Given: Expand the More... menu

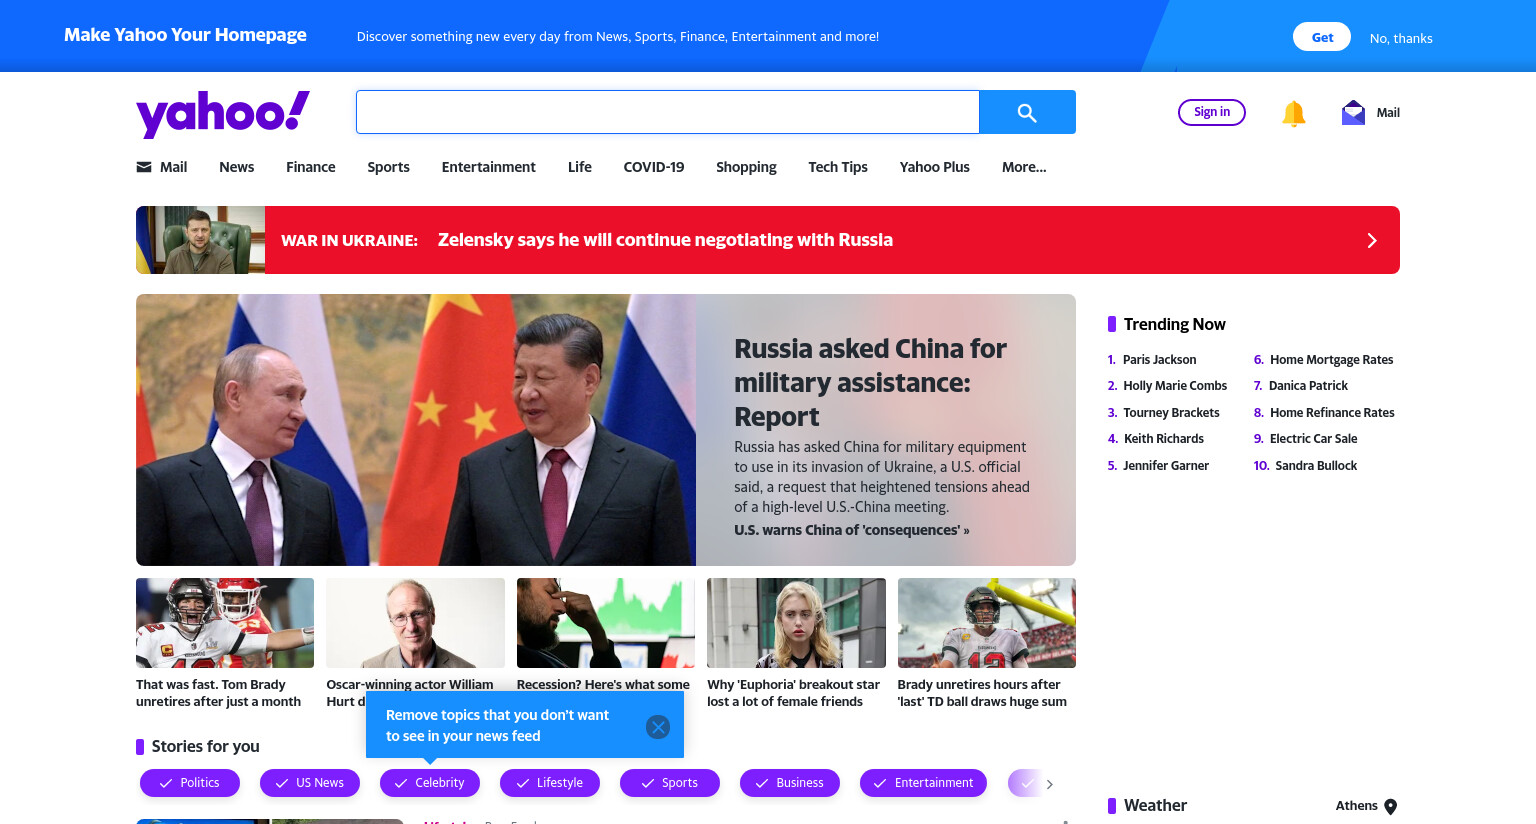Looking at the screenshot, I should (1024, 167).
